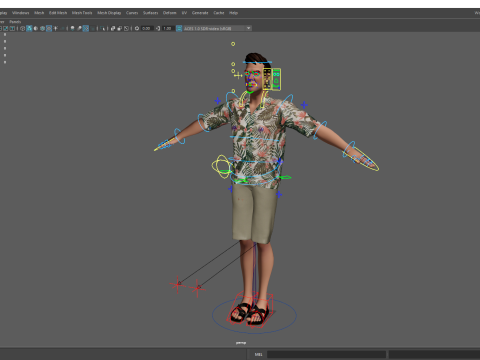Click the Safe Action gate icon
The height and width of the screenshot is (360, 480).
6,28
